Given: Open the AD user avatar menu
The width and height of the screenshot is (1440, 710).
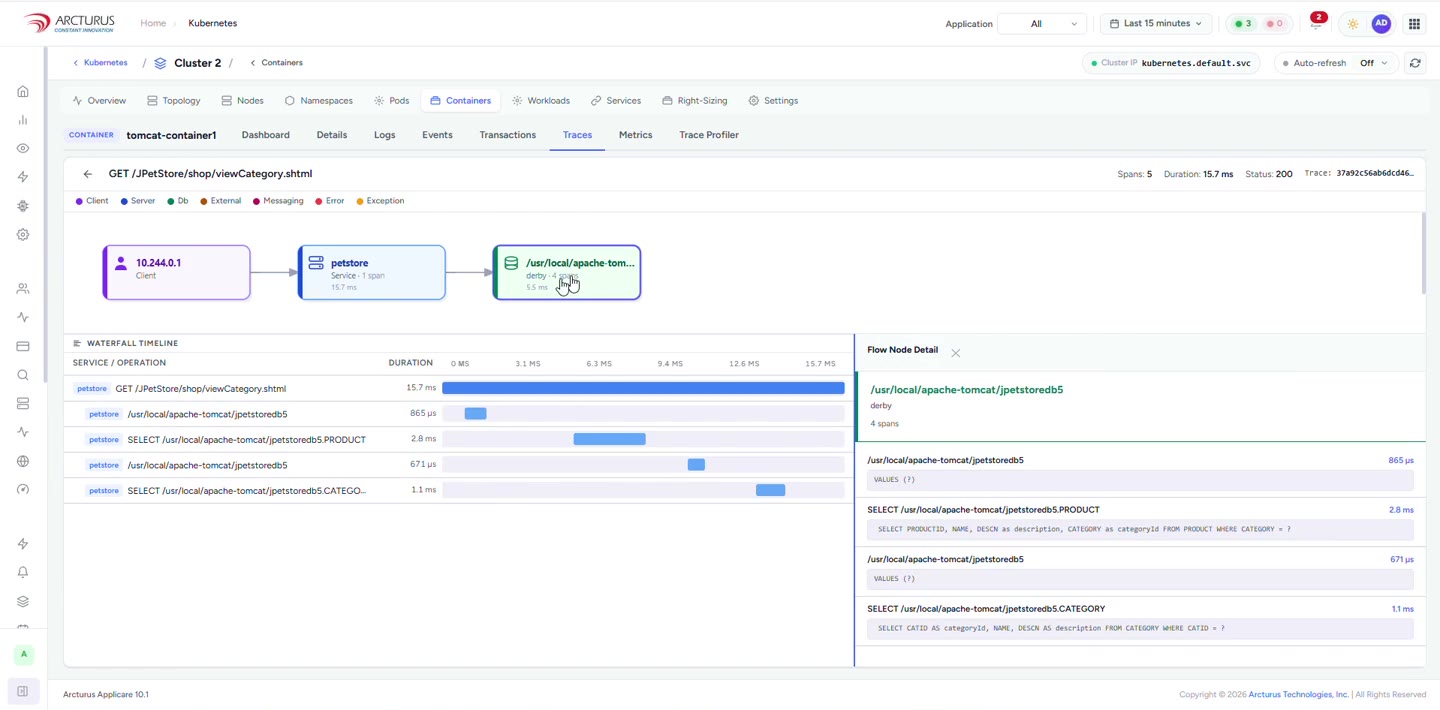Looking at the screenshot, I should point(1381,24).
